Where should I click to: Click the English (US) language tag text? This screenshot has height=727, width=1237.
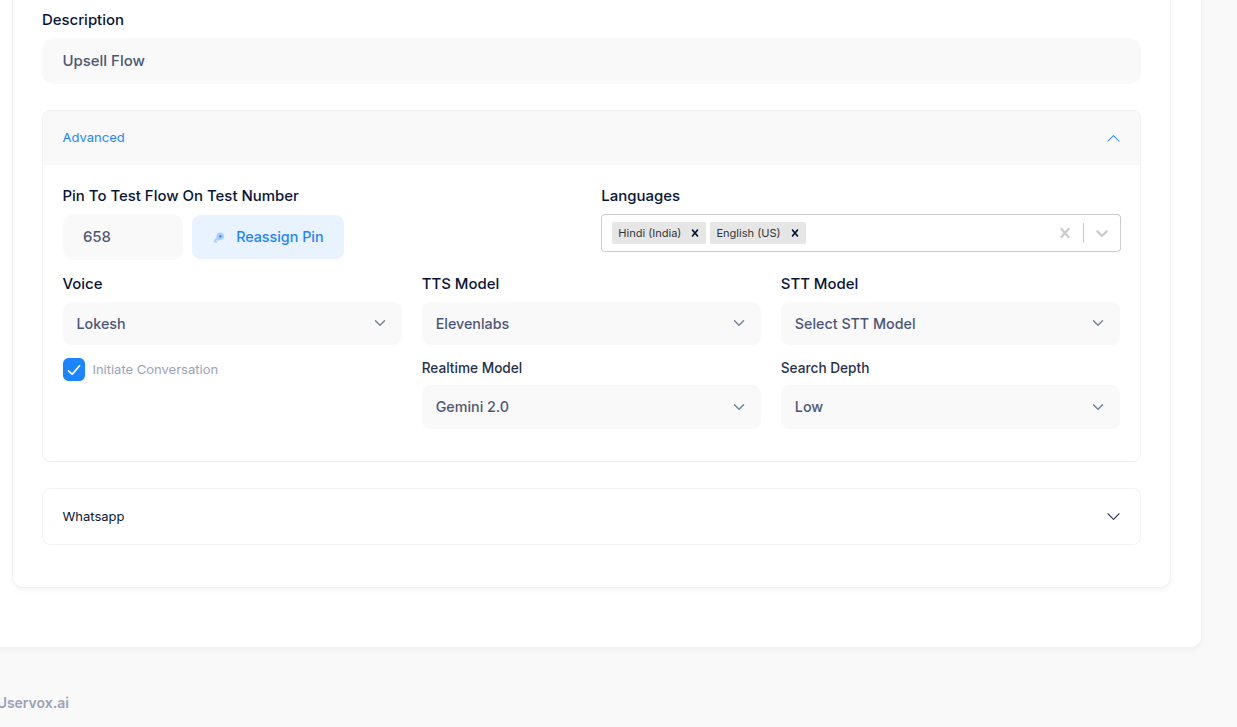pos(748,233)
